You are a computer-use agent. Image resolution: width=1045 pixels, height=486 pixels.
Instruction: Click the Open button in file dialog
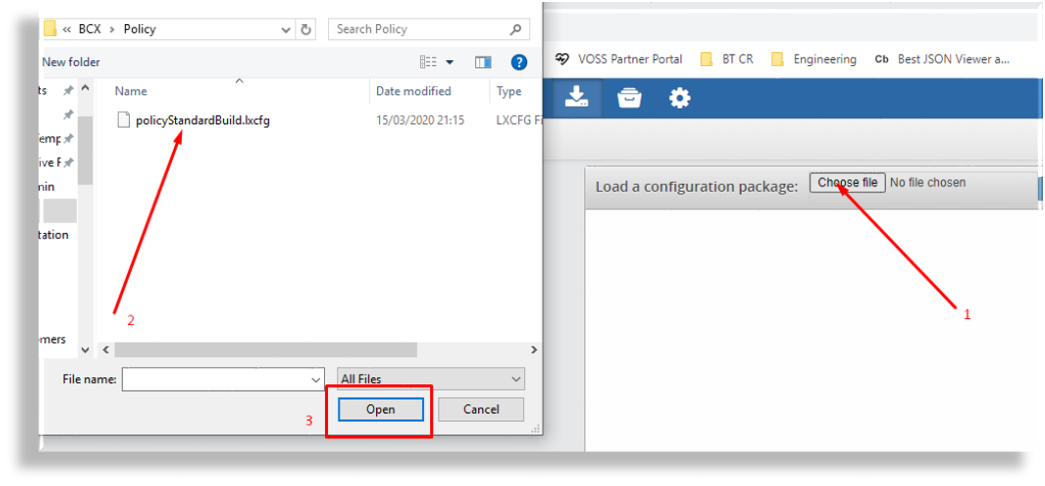coord(380,409)
